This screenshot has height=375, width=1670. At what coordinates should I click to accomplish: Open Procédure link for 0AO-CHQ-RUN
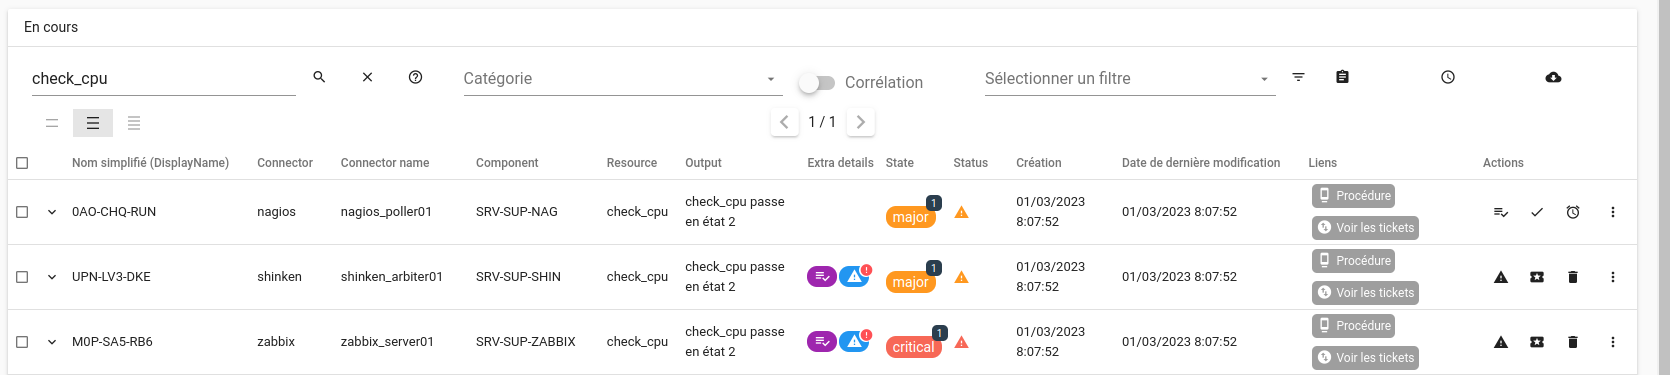[x=1354, y=196]
